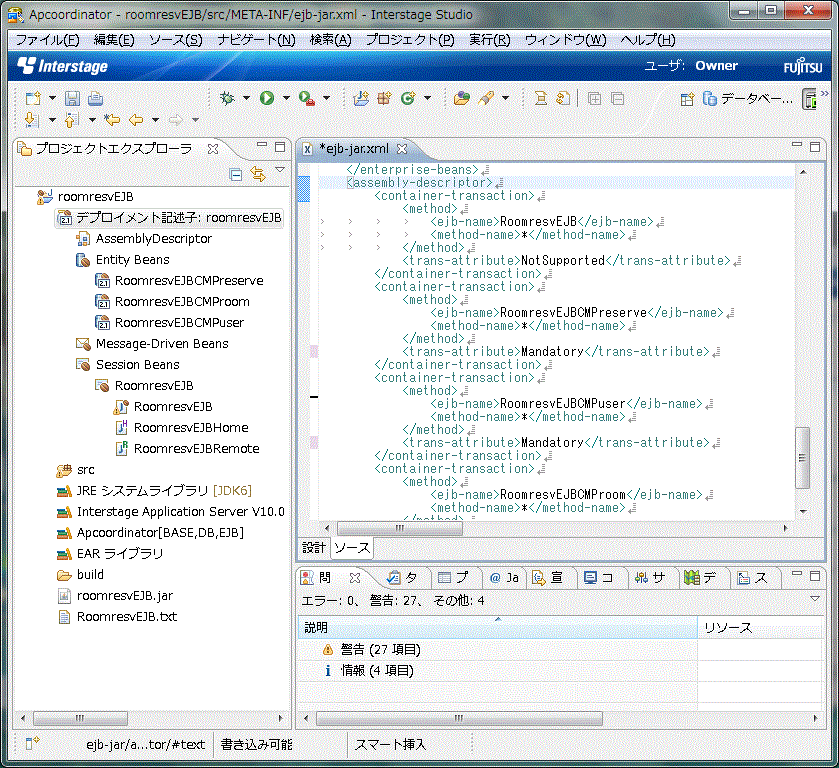Sort by the リソース column header
Screen dimensions: 839x768
tap(760, 627)
